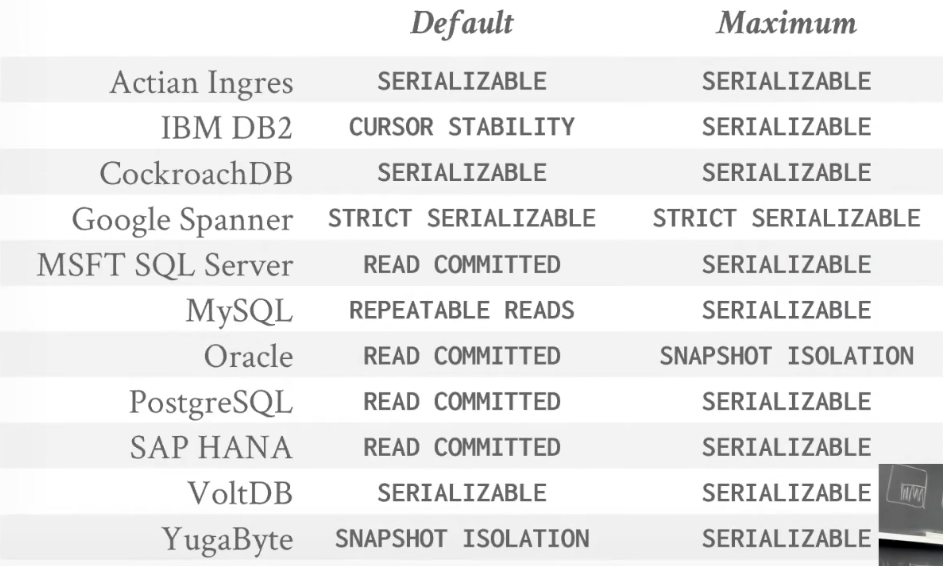Screen dimensions: 943x566
Task: Select the Default column header
Action: 462,23
